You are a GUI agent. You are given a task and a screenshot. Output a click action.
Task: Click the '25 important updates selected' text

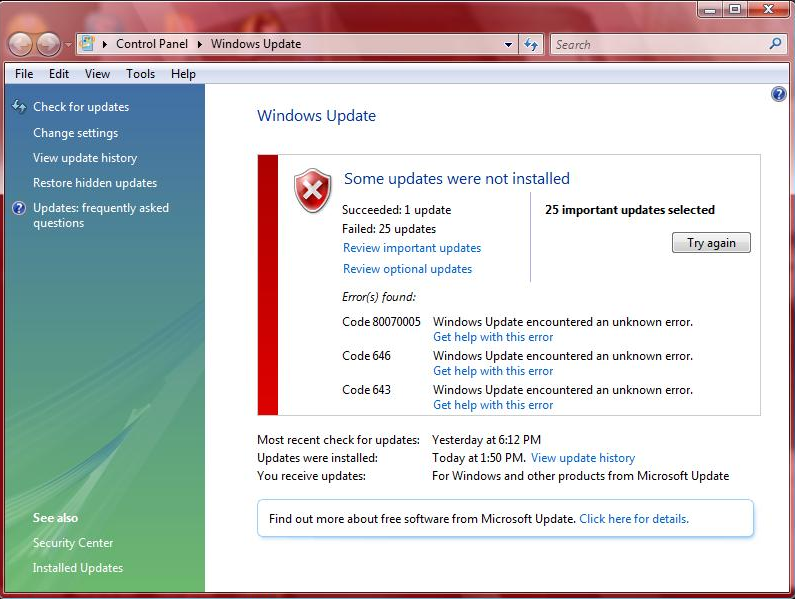630,210
